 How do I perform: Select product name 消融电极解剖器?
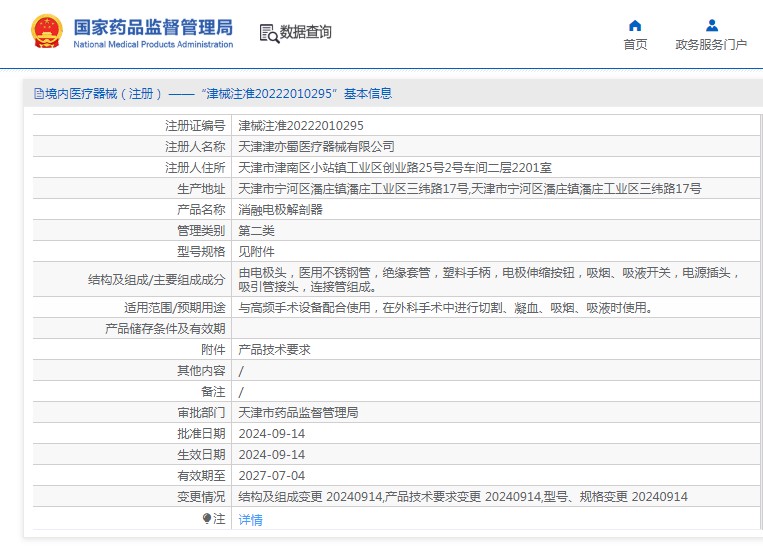pos(280,210)
